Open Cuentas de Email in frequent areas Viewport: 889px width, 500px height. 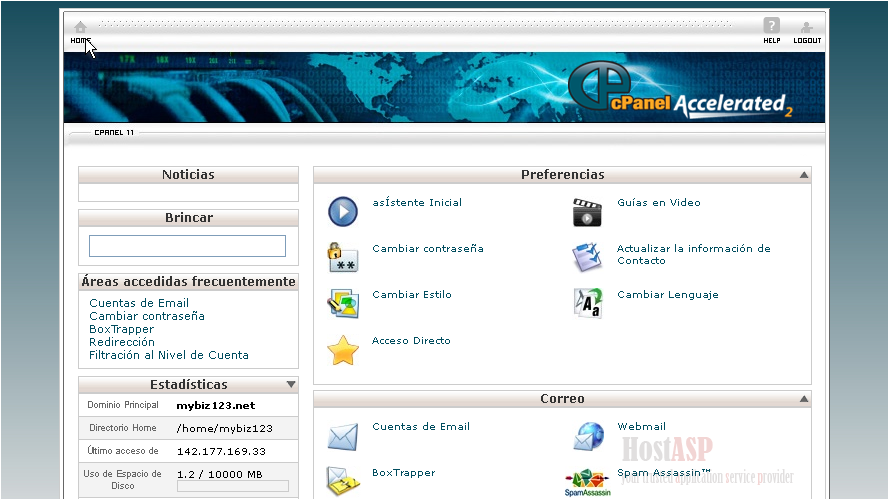[139, 303]
